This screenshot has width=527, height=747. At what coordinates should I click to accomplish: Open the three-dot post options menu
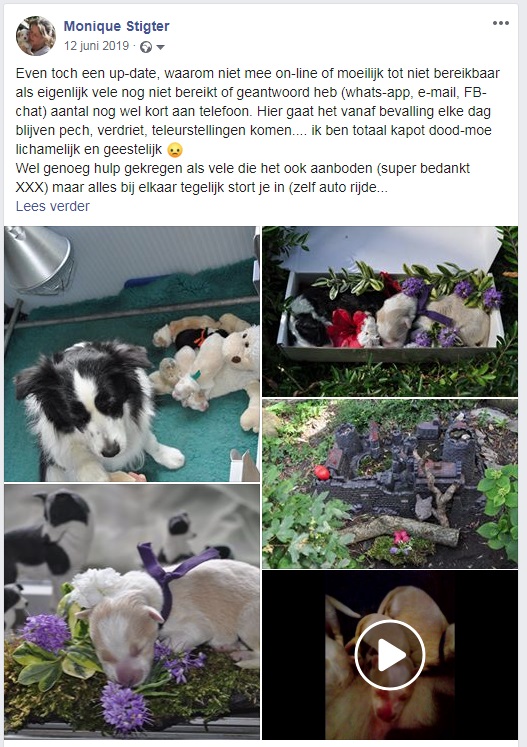(x=500, y=23)
